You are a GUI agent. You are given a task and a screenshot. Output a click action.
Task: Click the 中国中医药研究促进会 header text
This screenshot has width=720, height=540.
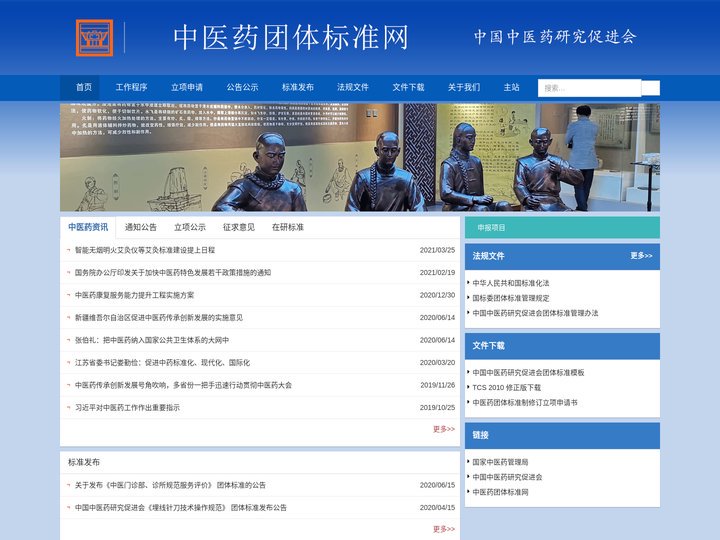[x=555, y=37]
